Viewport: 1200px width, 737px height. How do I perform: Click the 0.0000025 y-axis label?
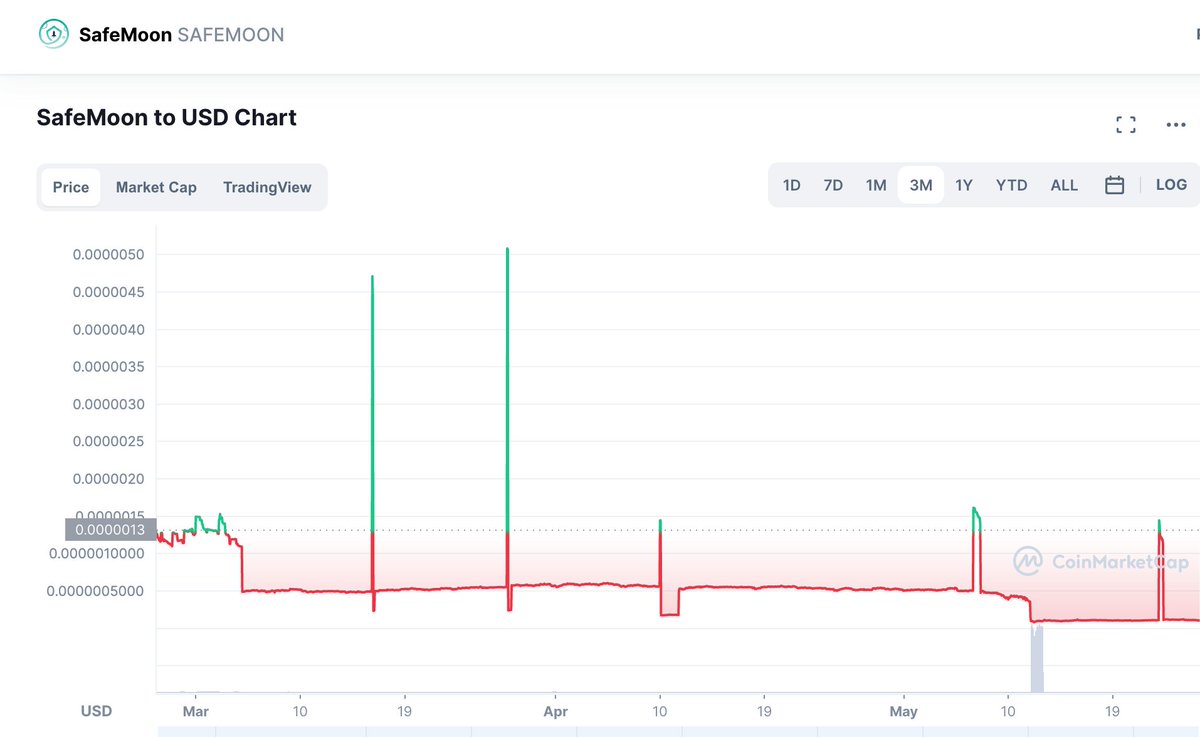click(x=108, y=442)
